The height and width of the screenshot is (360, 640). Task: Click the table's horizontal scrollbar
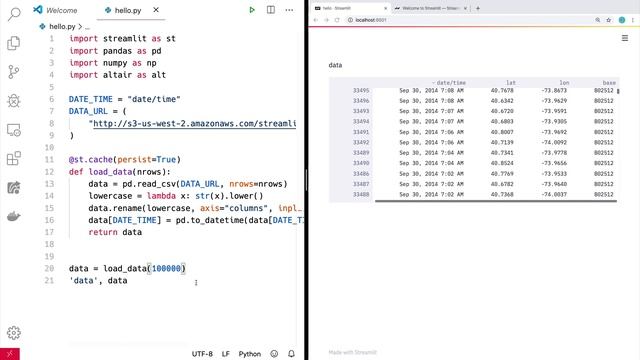coord(496,201)
